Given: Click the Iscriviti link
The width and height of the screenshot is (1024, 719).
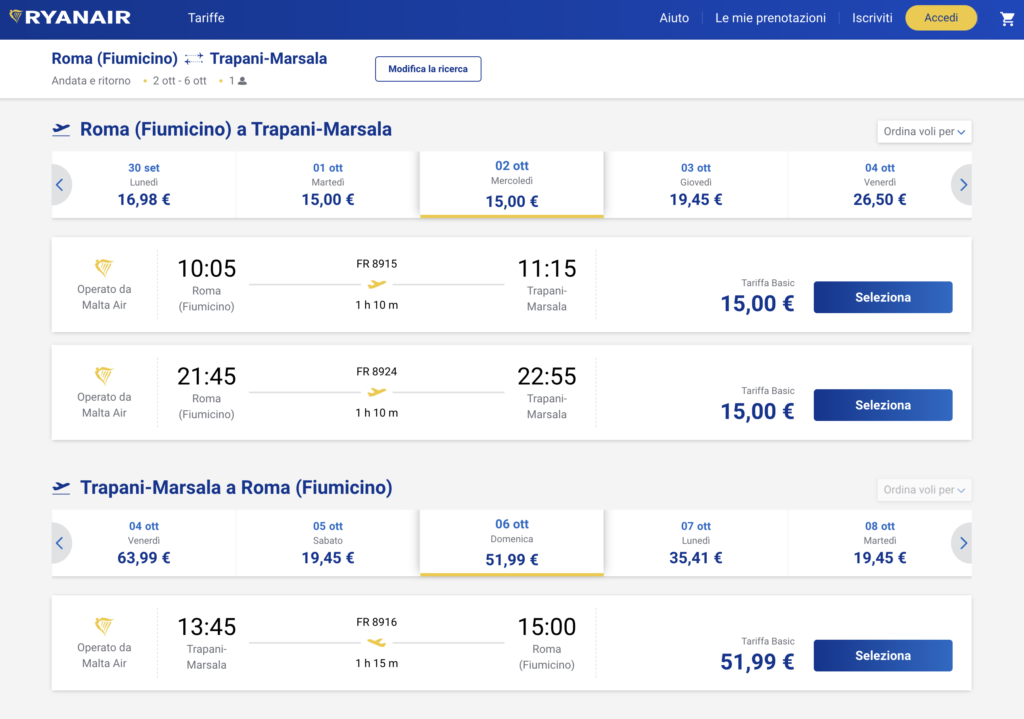Looking at the screenshot, I should (872, 18).
